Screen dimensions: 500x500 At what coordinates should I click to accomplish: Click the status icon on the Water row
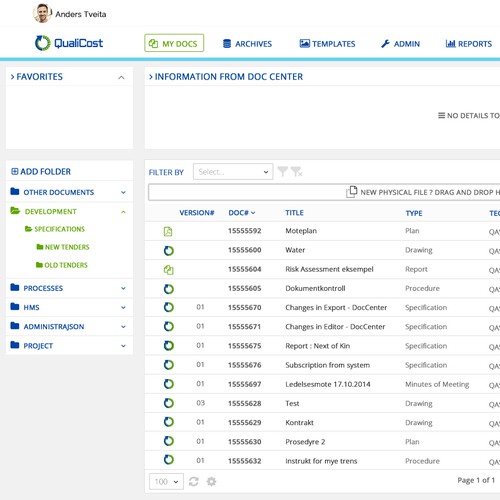click(x=169, y=250)
